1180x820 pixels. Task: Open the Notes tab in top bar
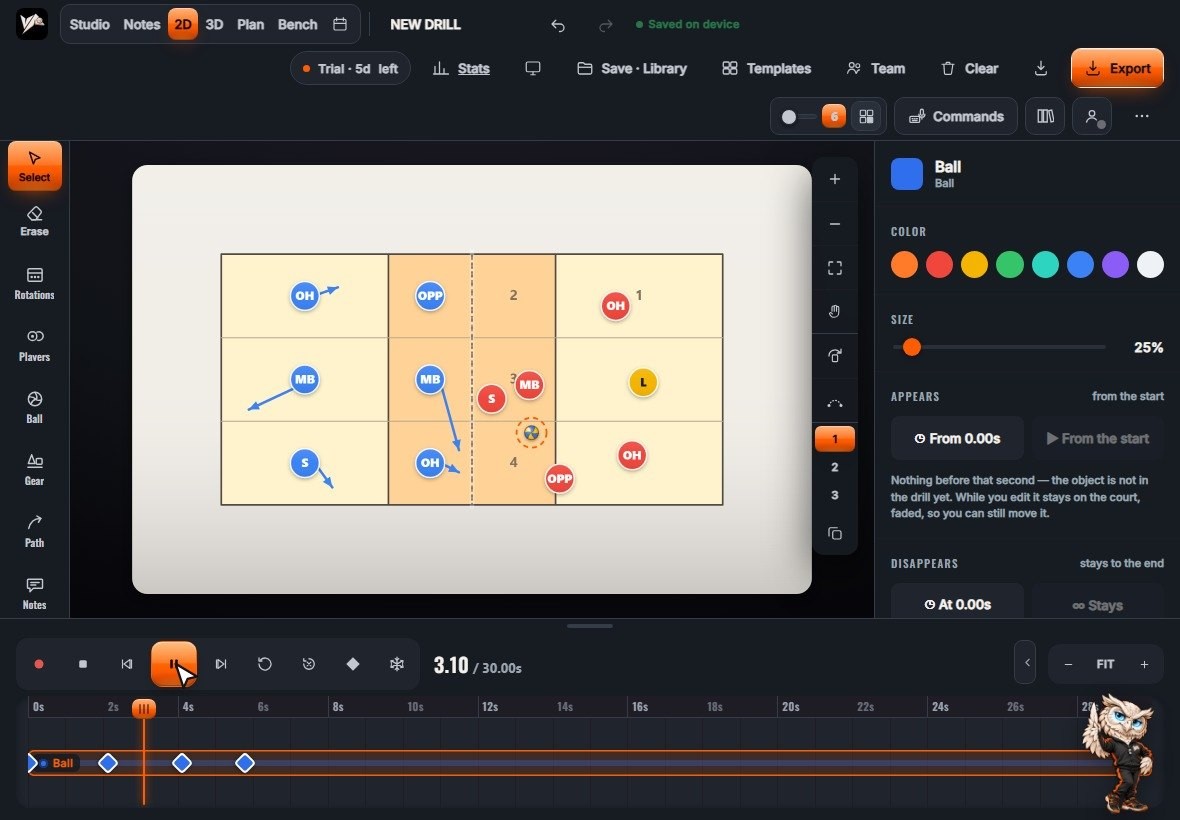(141, 24)
